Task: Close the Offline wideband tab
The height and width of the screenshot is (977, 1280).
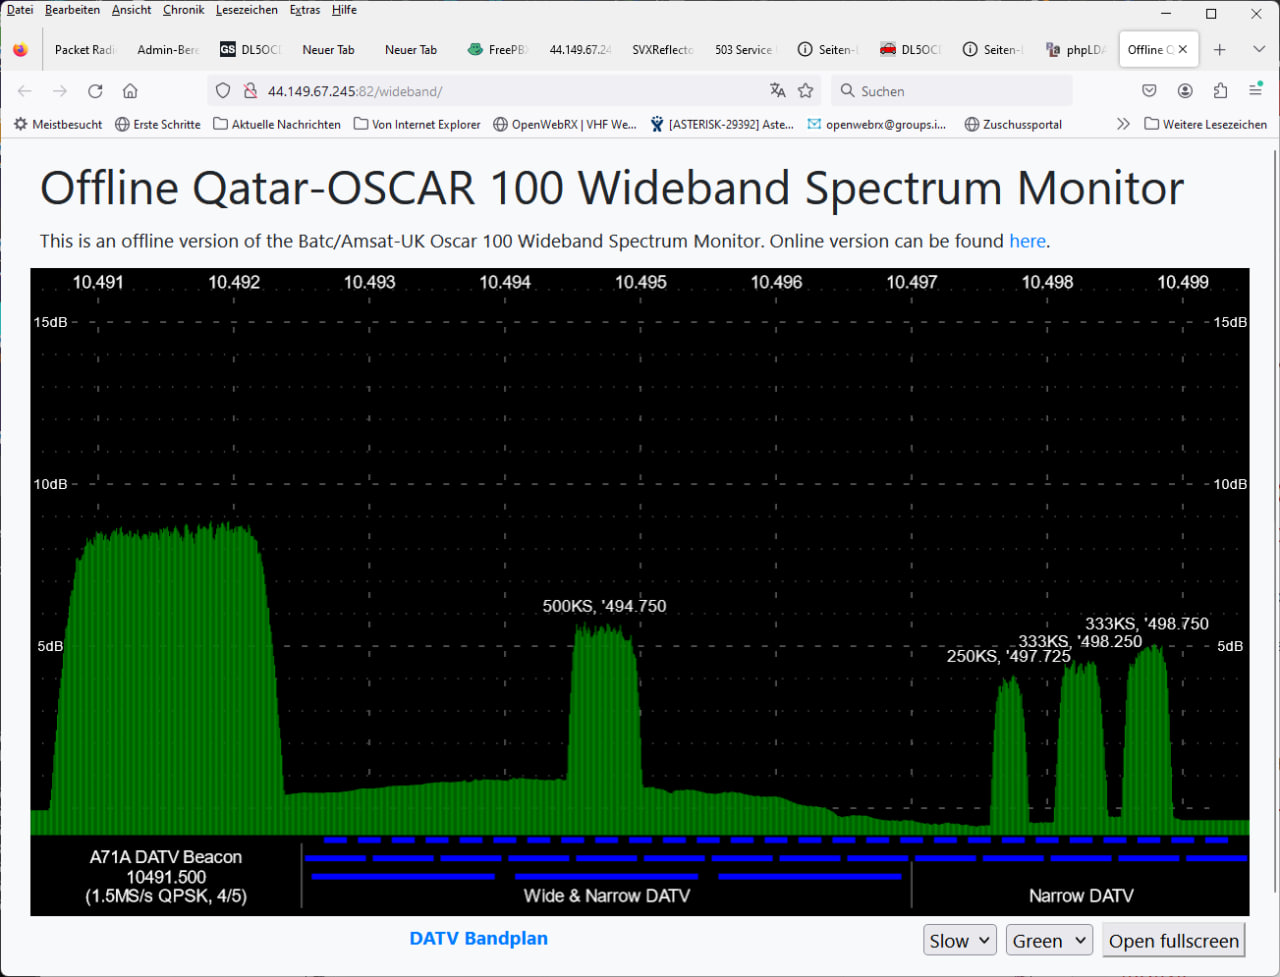Action: tap(1183, 49)
